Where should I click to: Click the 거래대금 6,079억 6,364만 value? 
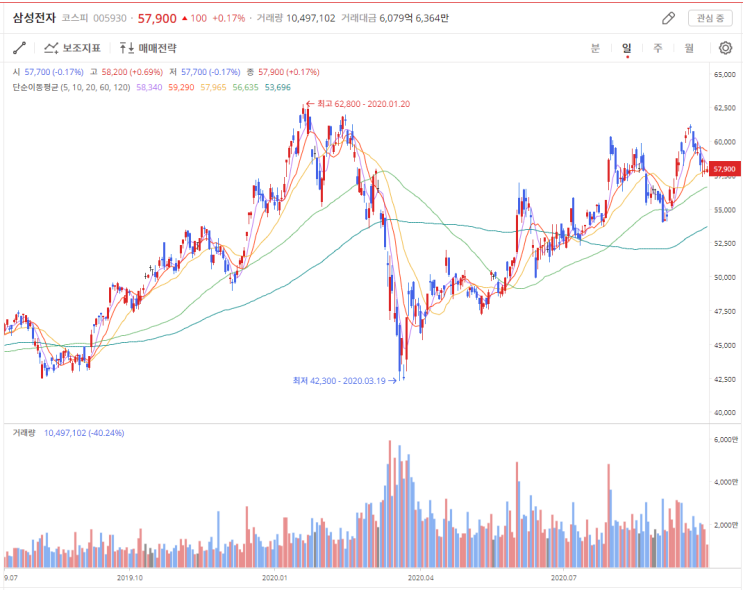[x=395, y=18]
